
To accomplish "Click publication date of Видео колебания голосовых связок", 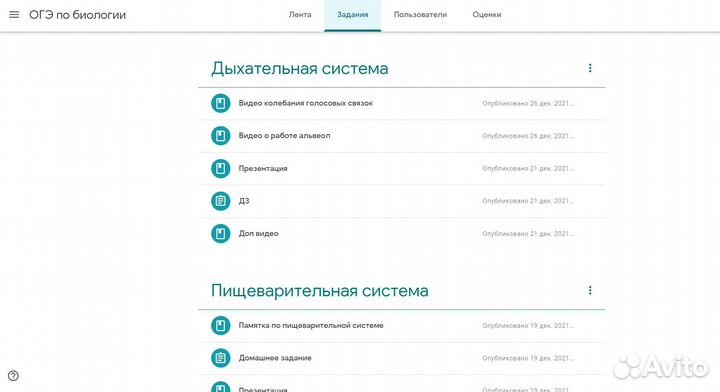I will [x=528, y=103].
